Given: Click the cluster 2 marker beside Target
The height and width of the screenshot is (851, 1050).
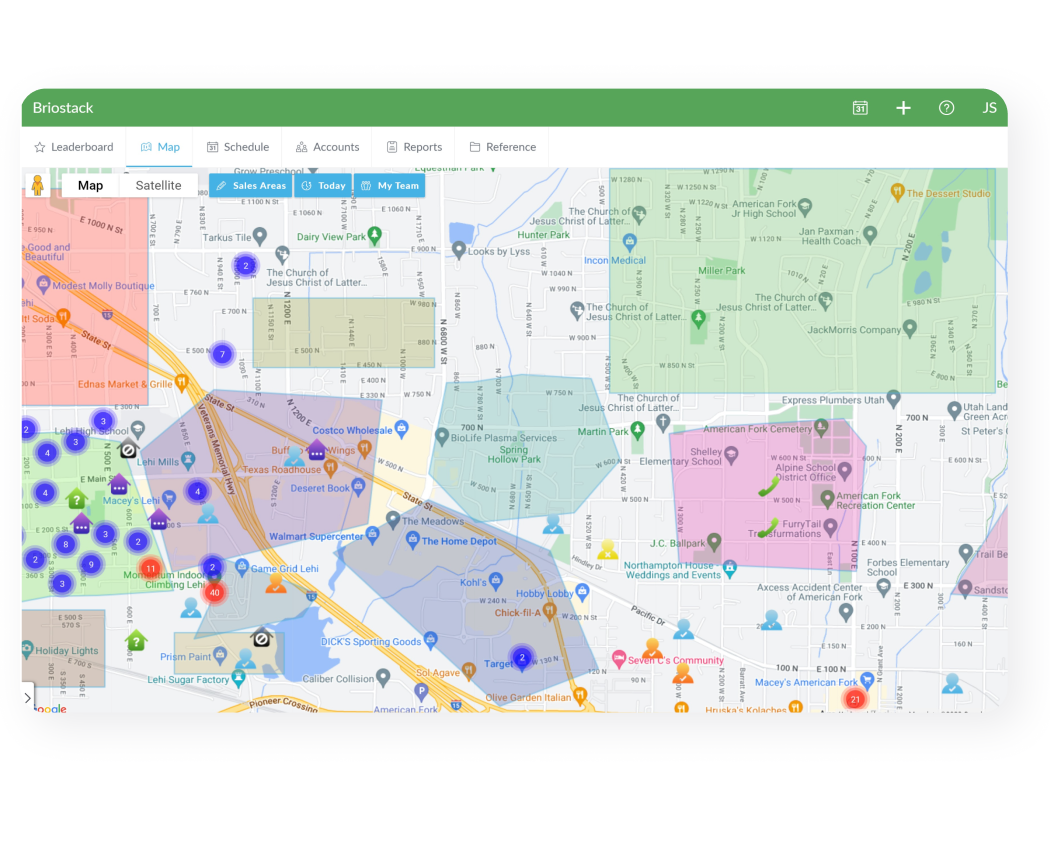Looking at the screenshot, I should point(522,657).
